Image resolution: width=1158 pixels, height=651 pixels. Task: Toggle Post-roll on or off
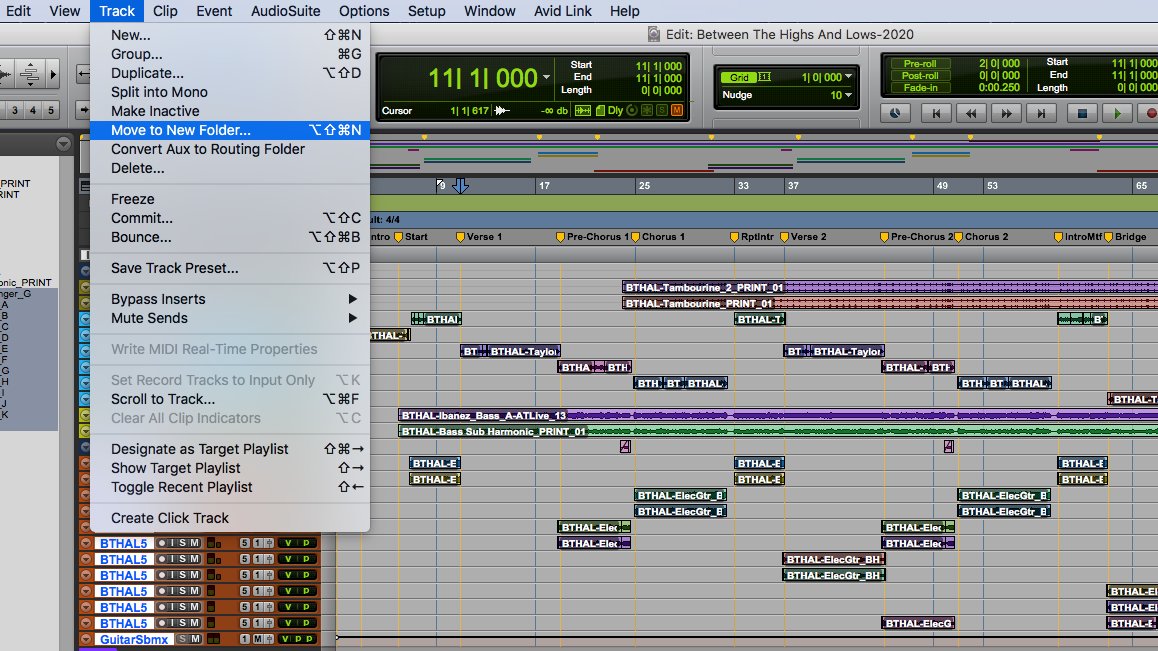pyautogui.click(x=919, y=75)
